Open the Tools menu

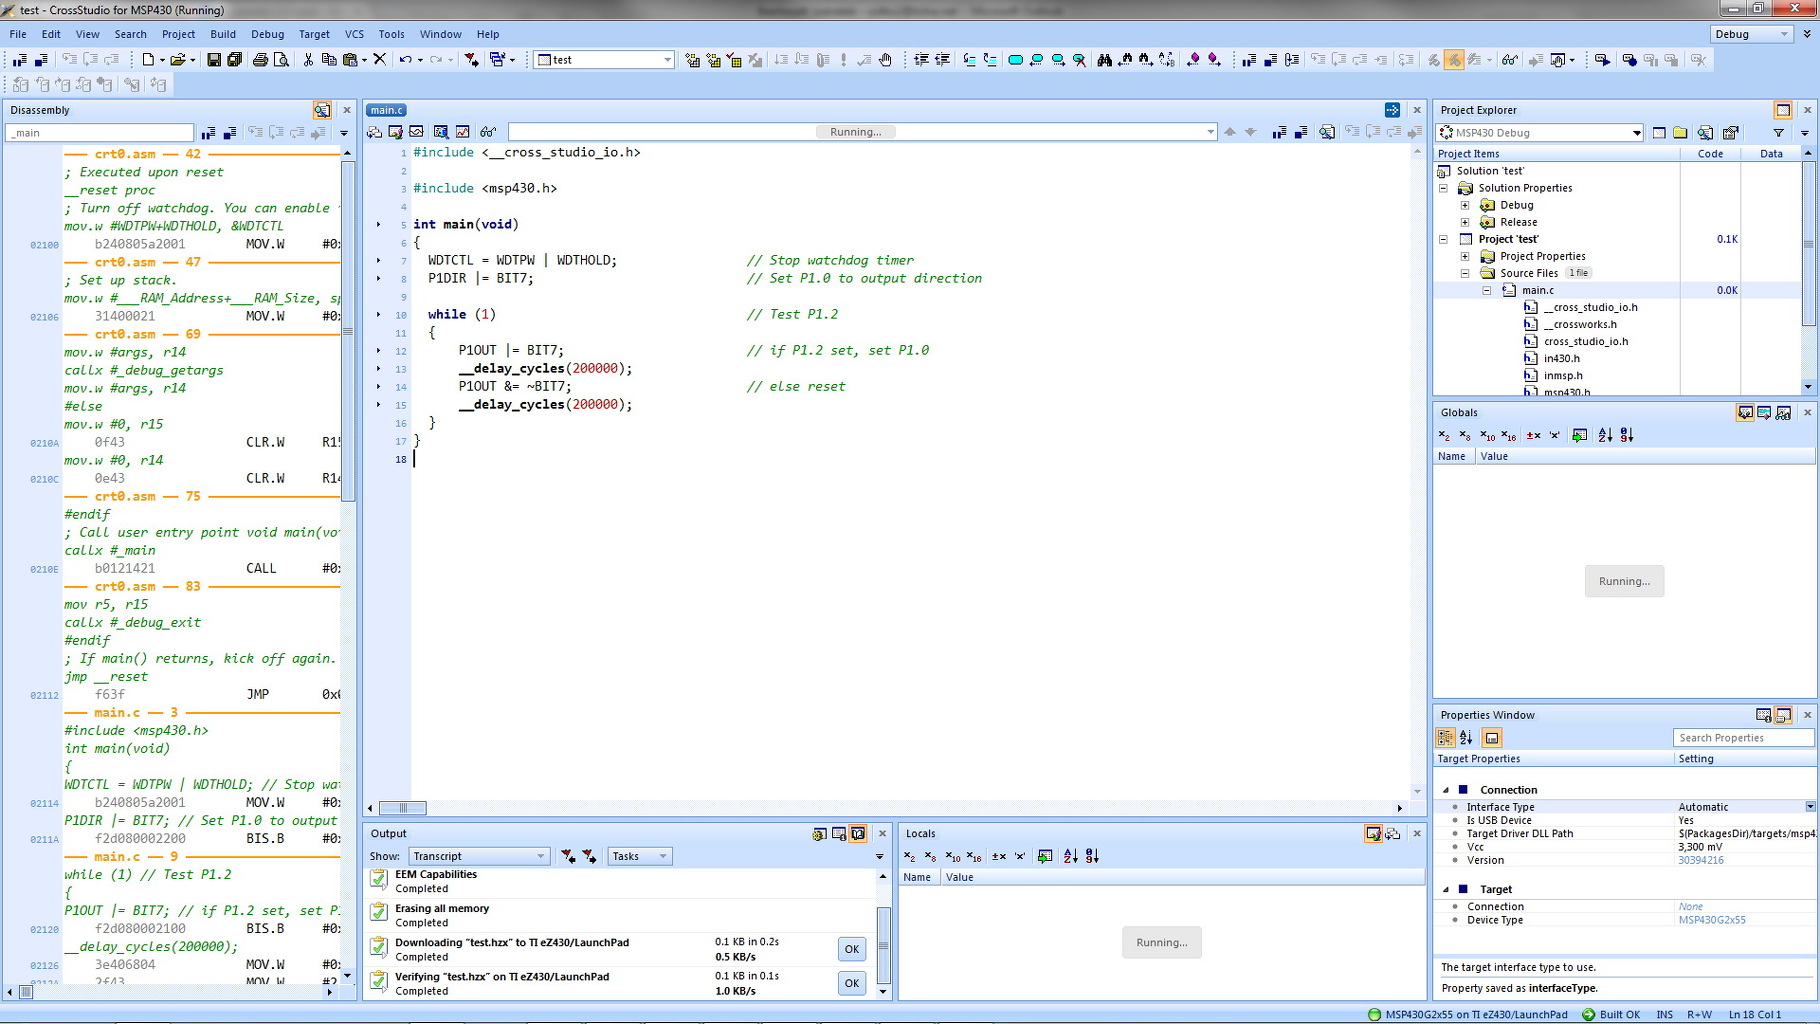391,34
